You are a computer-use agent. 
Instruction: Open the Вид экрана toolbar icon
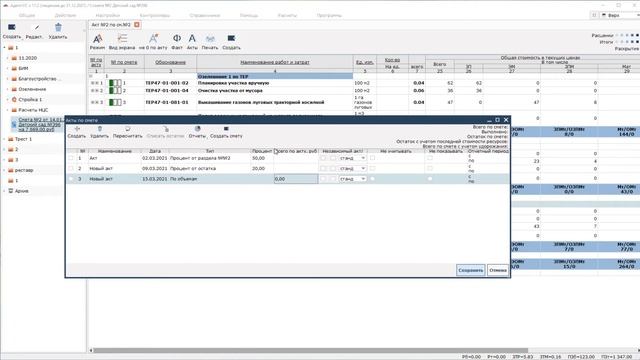pos(122,39)
